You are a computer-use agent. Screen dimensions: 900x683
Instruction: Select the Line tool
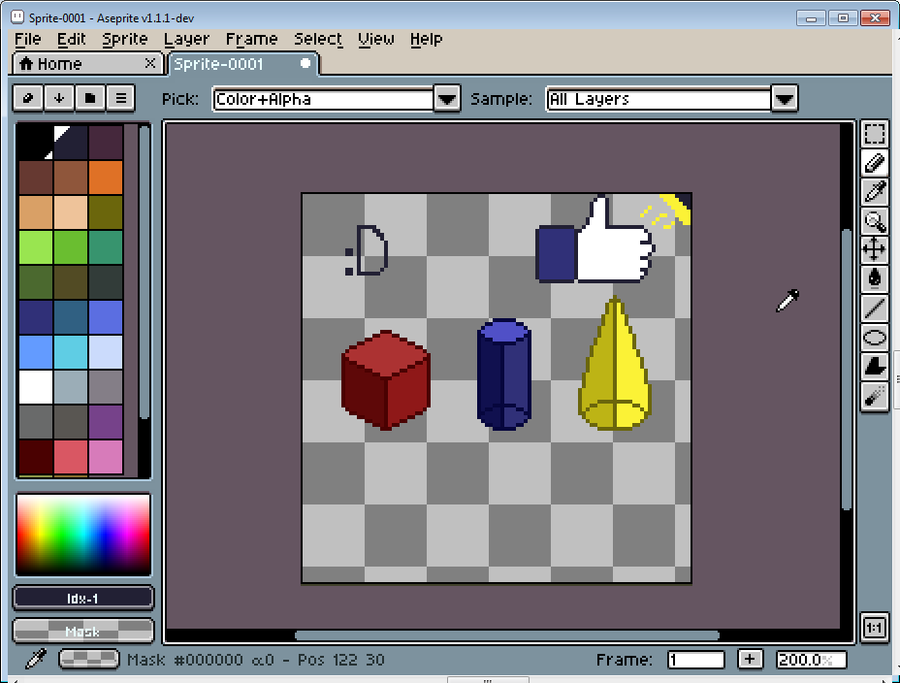[x=874, y=308]
